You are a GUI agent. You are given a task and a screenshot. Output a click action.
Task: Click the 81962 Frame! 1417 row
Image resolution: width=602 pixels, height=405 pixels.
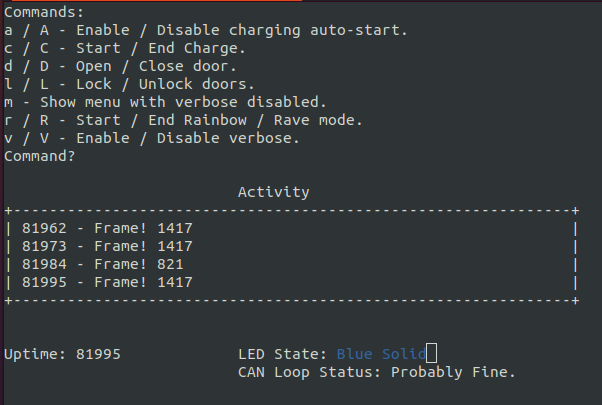[x=107, y=228]
